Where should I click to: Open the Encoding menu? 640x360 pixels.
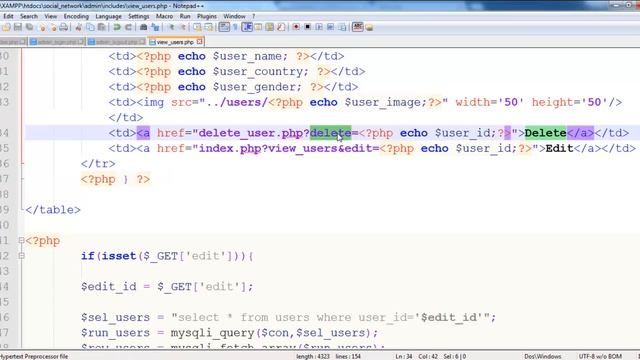tap(76, 16)
